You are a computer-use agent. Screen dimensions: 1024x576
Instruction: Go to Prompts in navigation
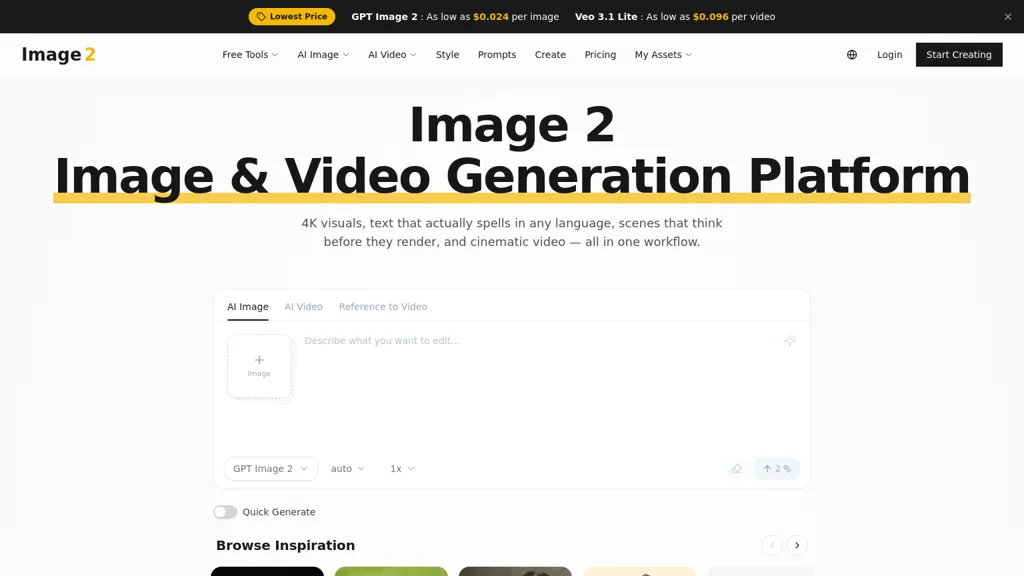pos(497,55)
